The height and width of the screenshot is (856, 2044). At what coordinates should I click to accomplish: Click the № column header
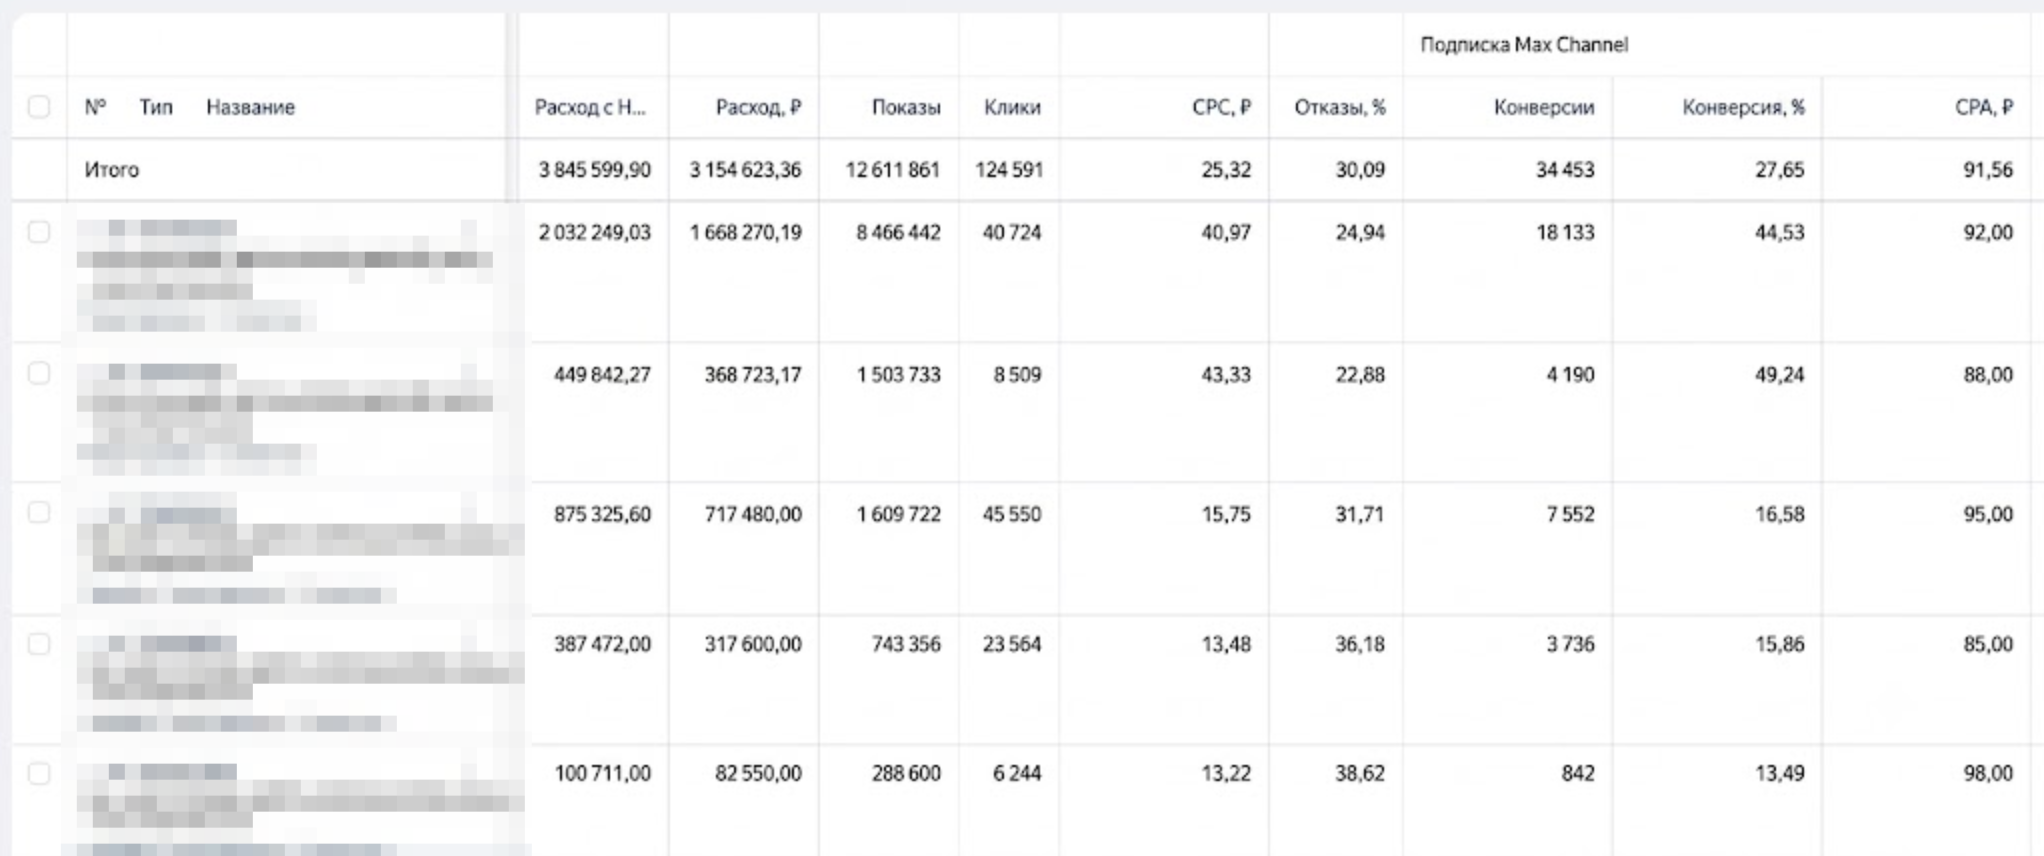click(95, 107)
